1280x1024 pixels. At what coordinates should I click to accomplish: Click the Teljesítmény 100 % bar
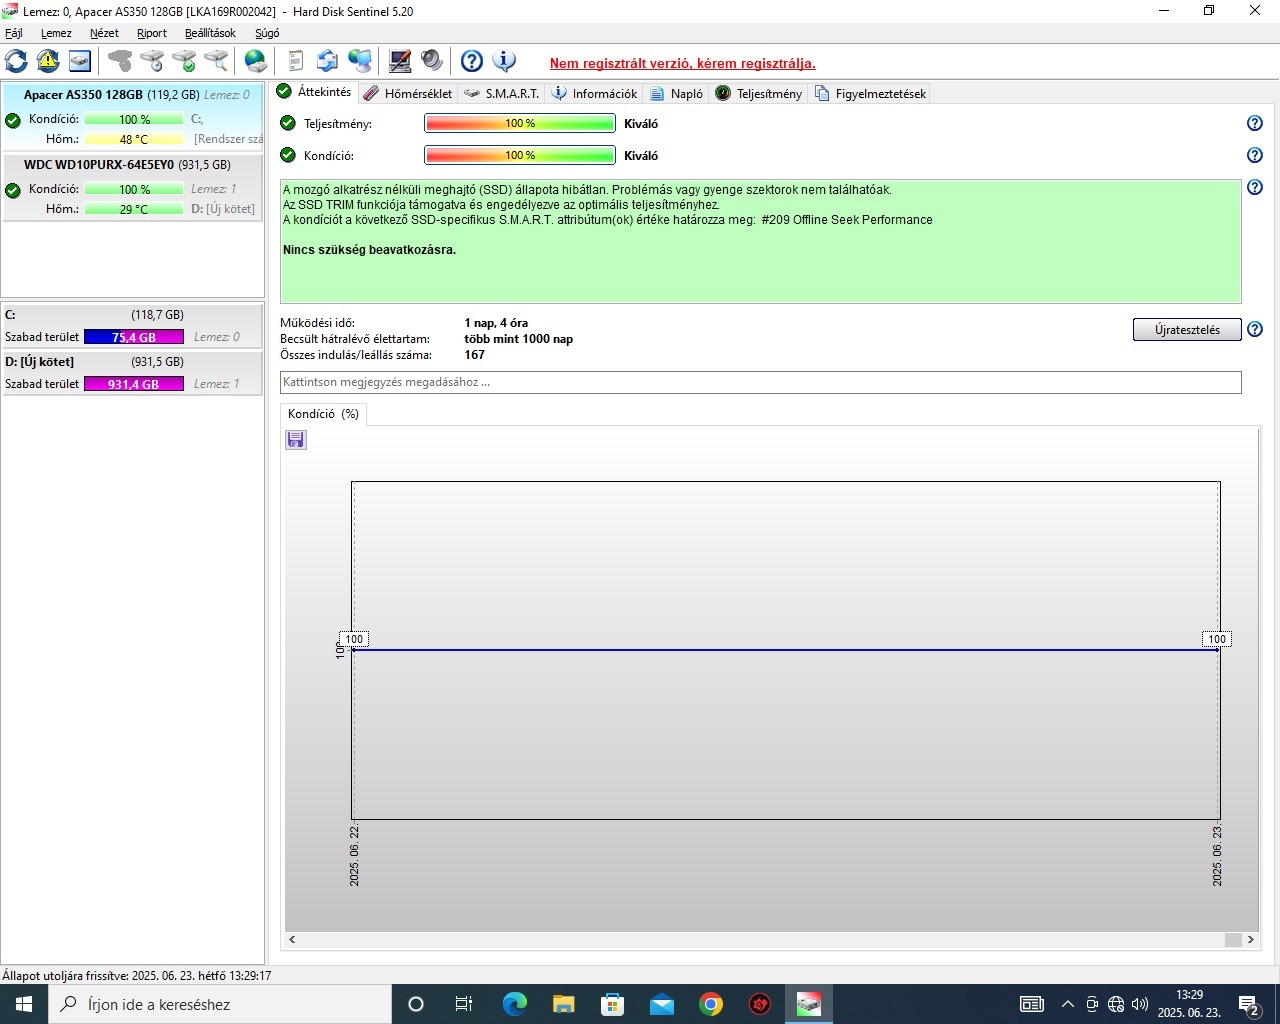click(x=520, y=124)
